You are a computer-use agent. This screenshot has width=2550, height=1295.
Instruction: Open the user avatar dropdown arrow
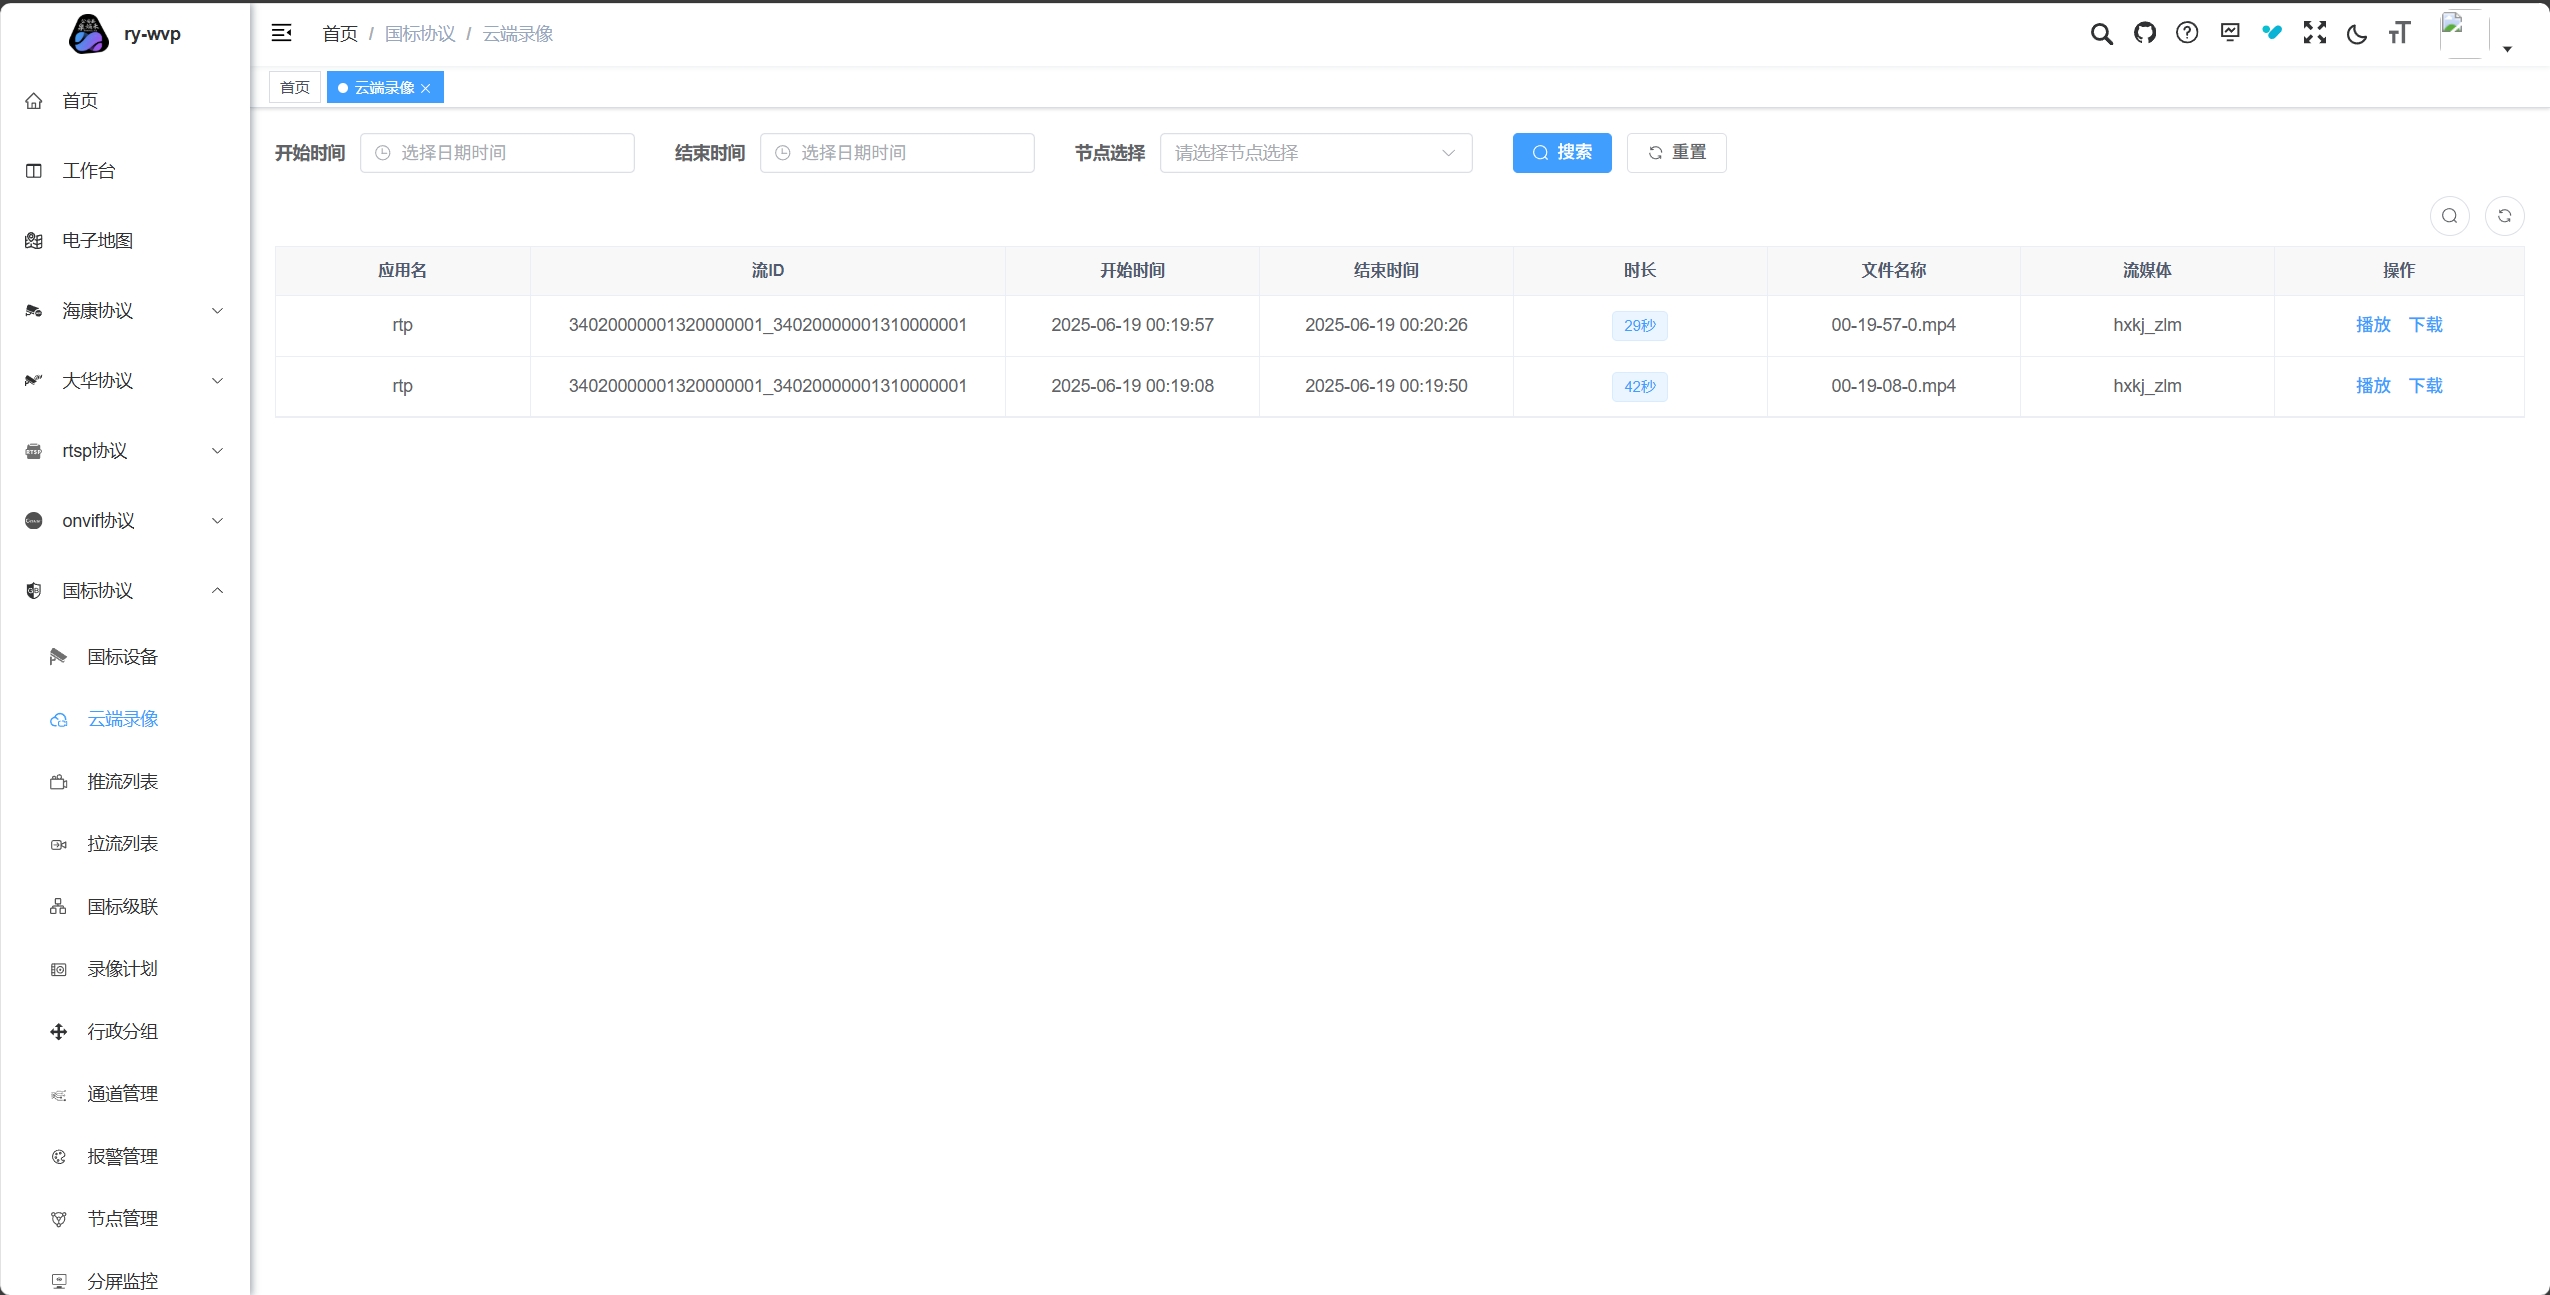tap(2507, 48)
